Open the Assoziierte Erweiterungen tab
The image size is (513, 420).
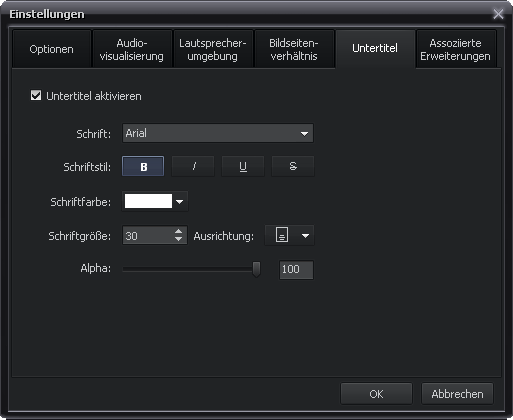(456, 49)
